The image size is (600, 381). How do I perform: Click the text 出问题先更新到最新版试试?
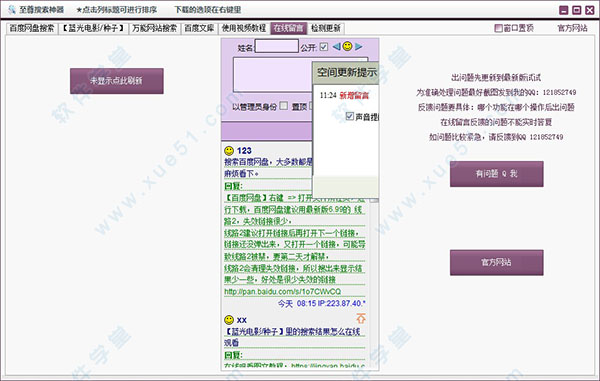point(496,78)
